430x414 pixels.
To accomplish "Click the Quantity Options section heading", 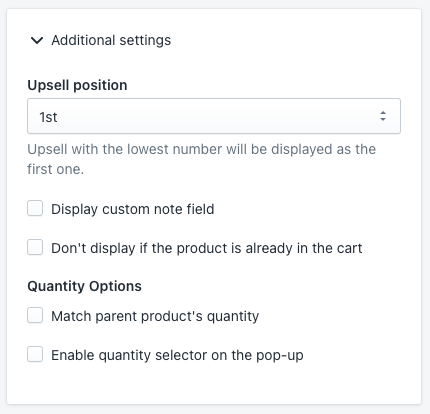I will [x=84, y=286].
